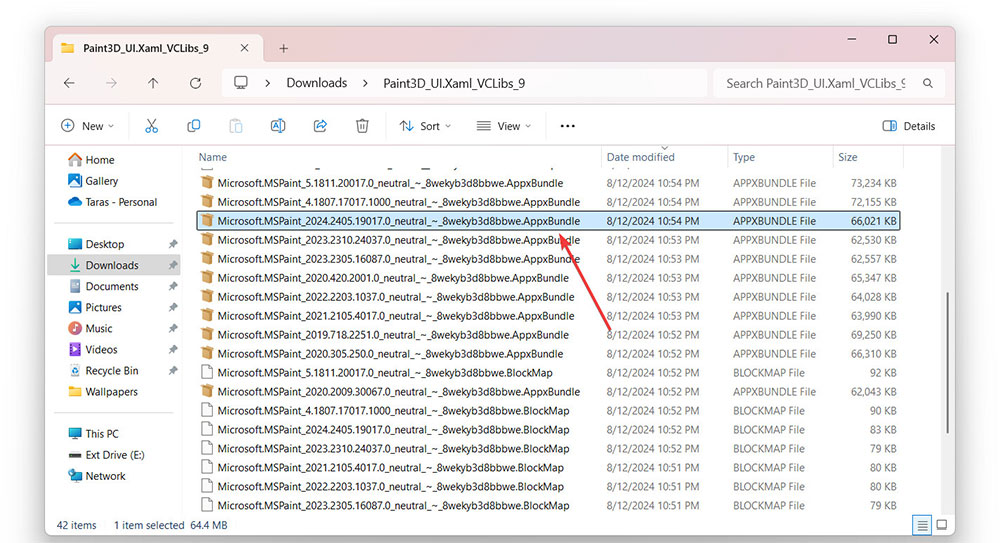Click the Cut scissors icon
The height and width of the screenshot is (543, 1000).
[x=152, y=126]
